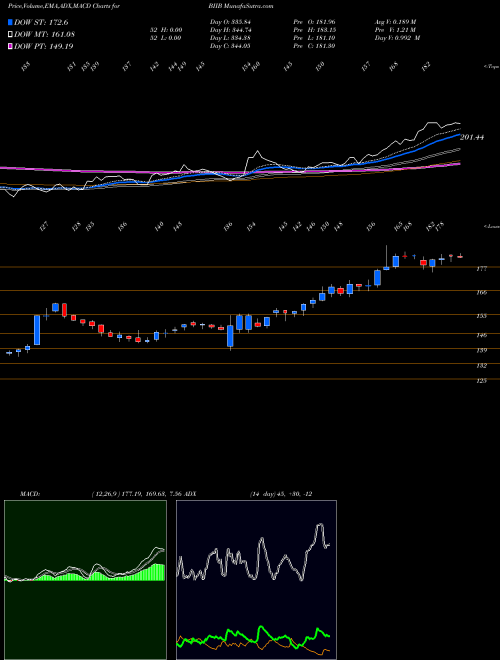The height and width of the screenshot is (660, 500).
Task: Click the 'Avg V:' average volume text
Action: click(x=396, y=22)
